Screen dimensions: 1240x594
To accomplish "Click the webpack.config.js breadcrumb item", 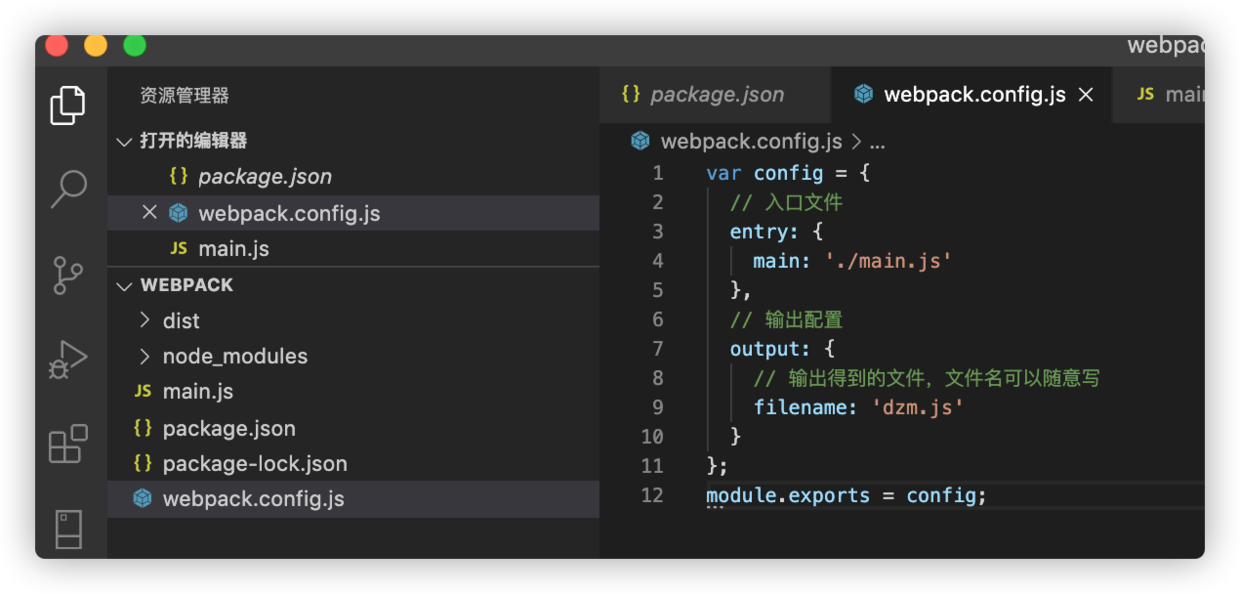I will [751, 142].
